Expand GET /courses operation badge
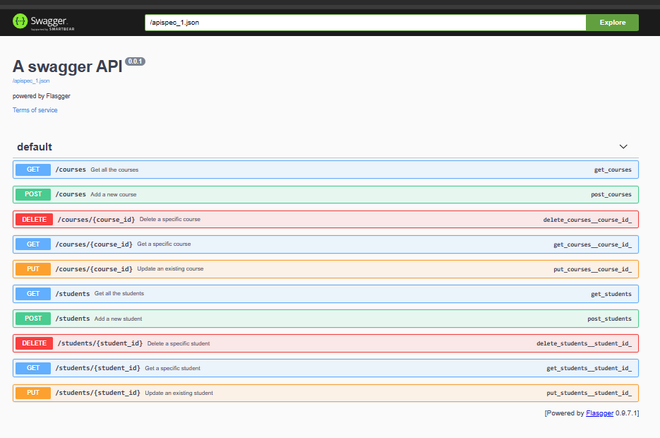 pos(33,170)
